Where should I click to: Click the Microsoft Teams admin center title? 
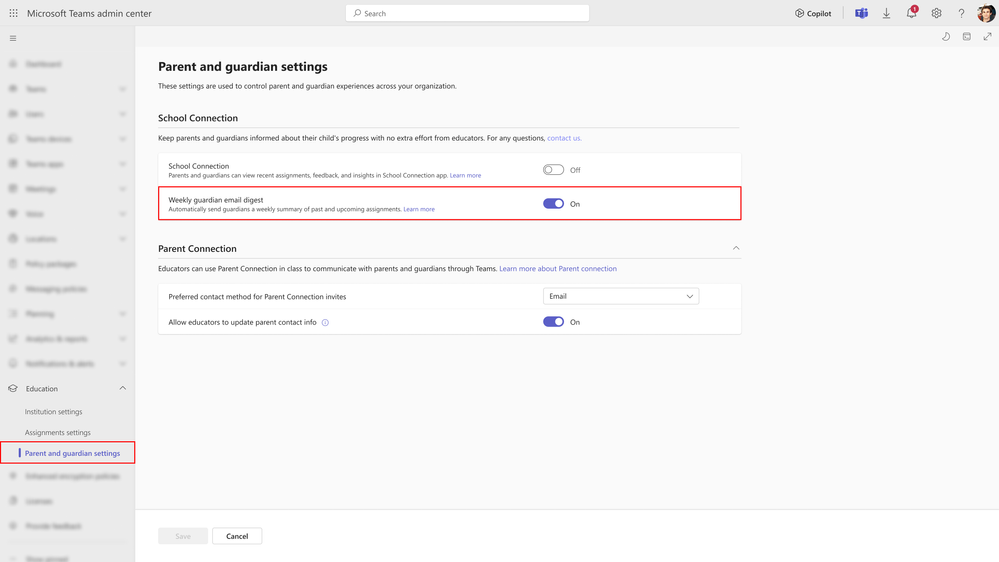pos(89,13)
